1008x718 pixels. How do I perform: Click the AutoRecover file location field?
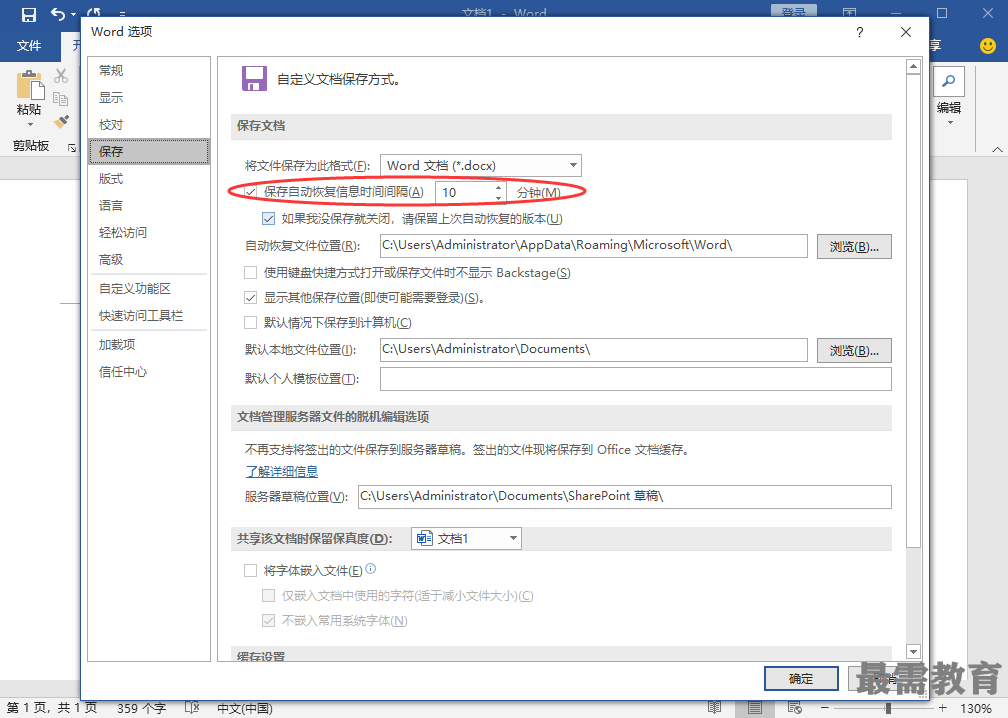click(x=594, y=246)
